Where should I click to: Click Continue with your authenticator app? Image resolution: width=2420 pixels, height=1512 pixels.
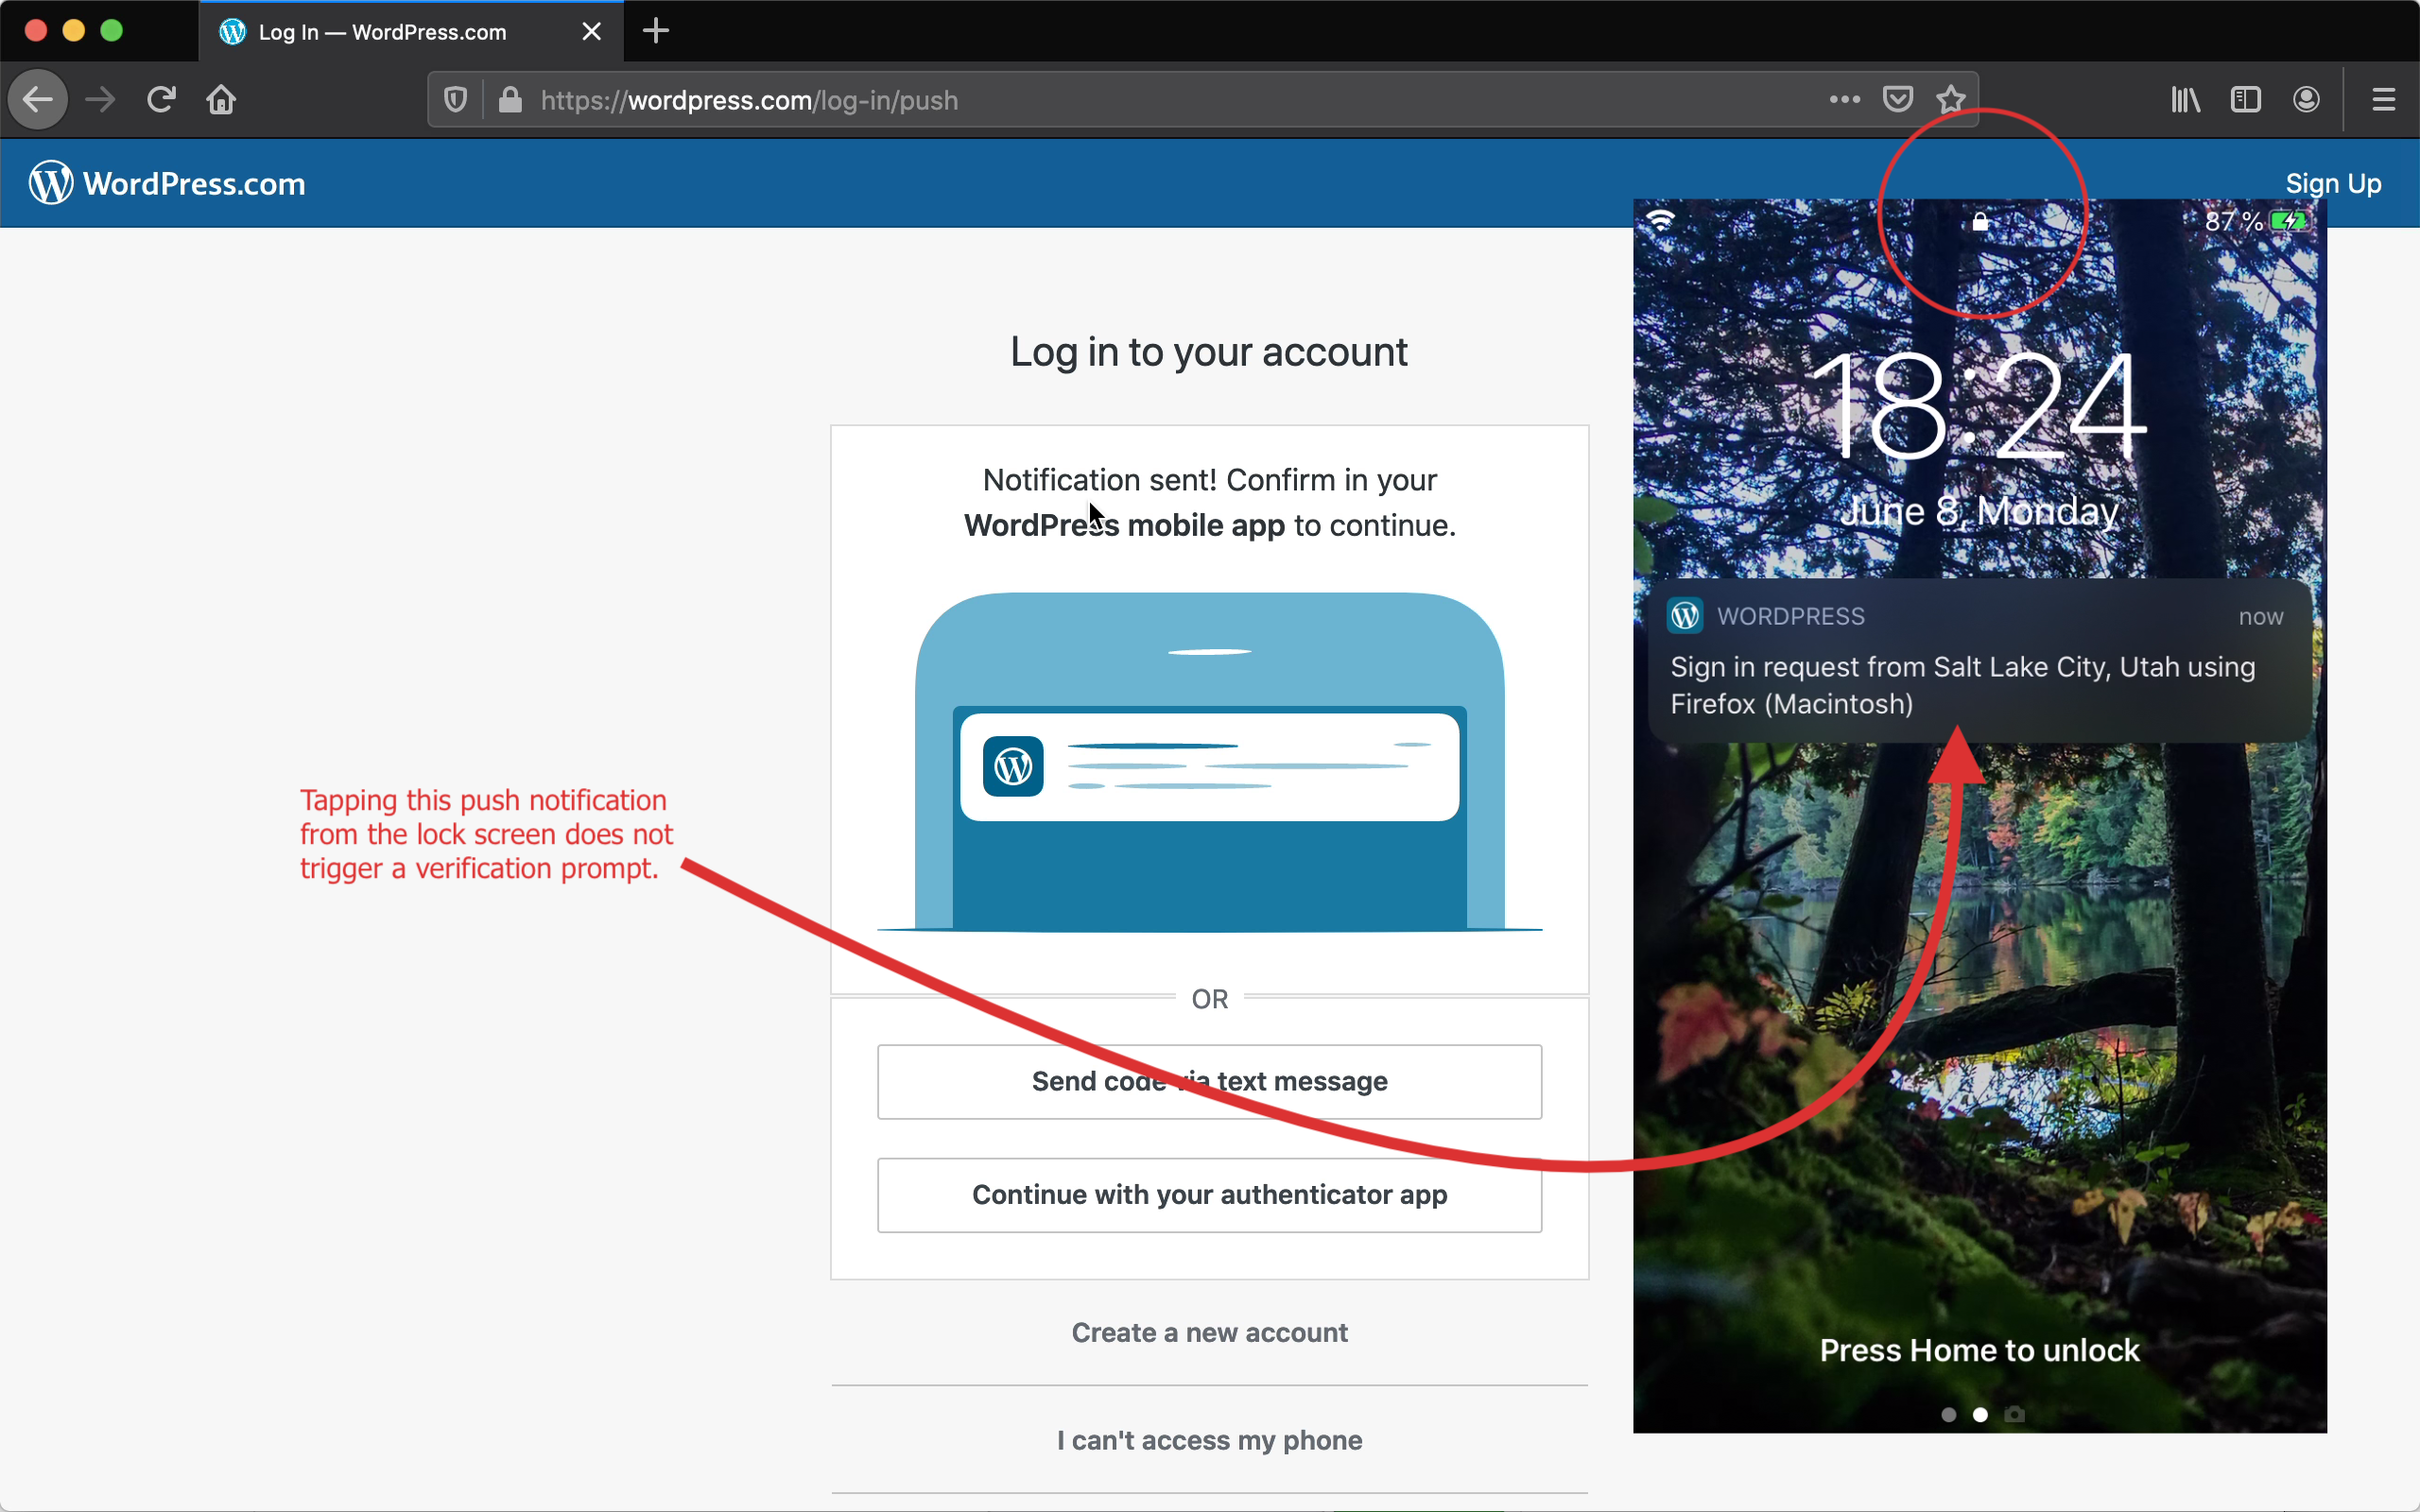pyautogui.click(x=1209, y=1194)
